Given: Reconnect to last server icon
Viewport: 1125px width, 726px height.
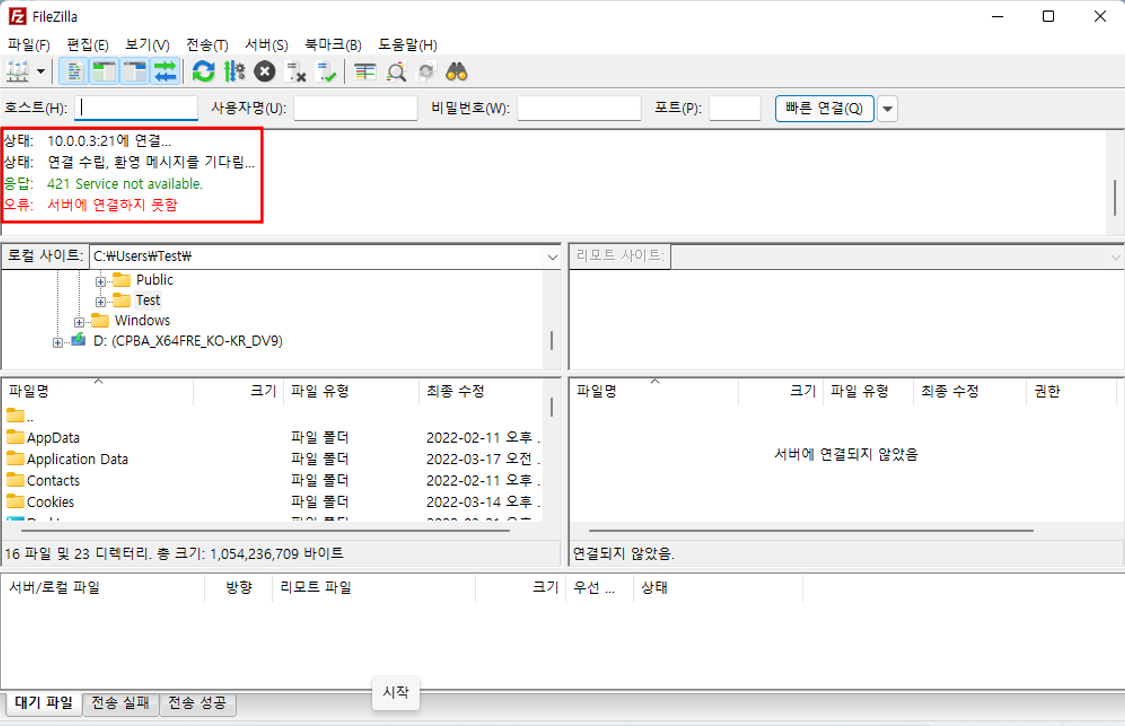Looking at the screenshot, I should click(326, 72).
